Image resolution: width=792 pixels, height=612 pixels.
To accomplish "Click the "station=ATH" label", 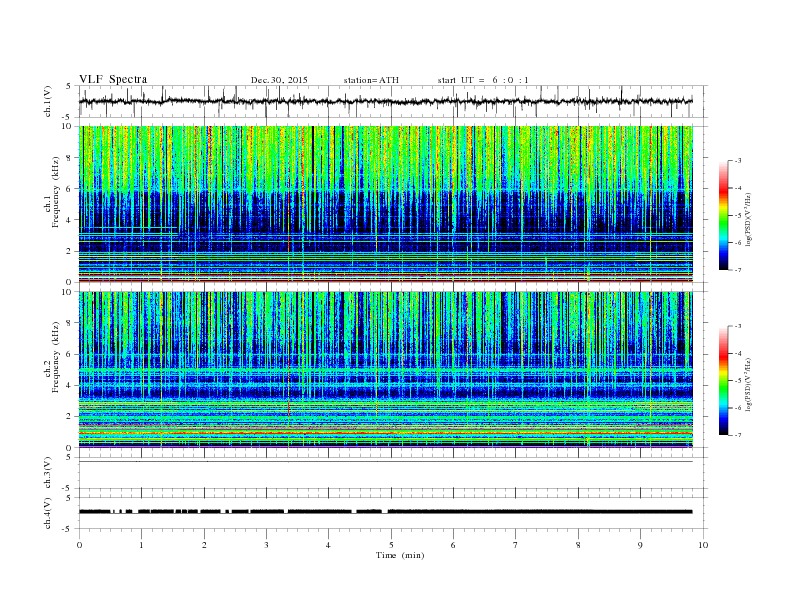I will (371, 80).
